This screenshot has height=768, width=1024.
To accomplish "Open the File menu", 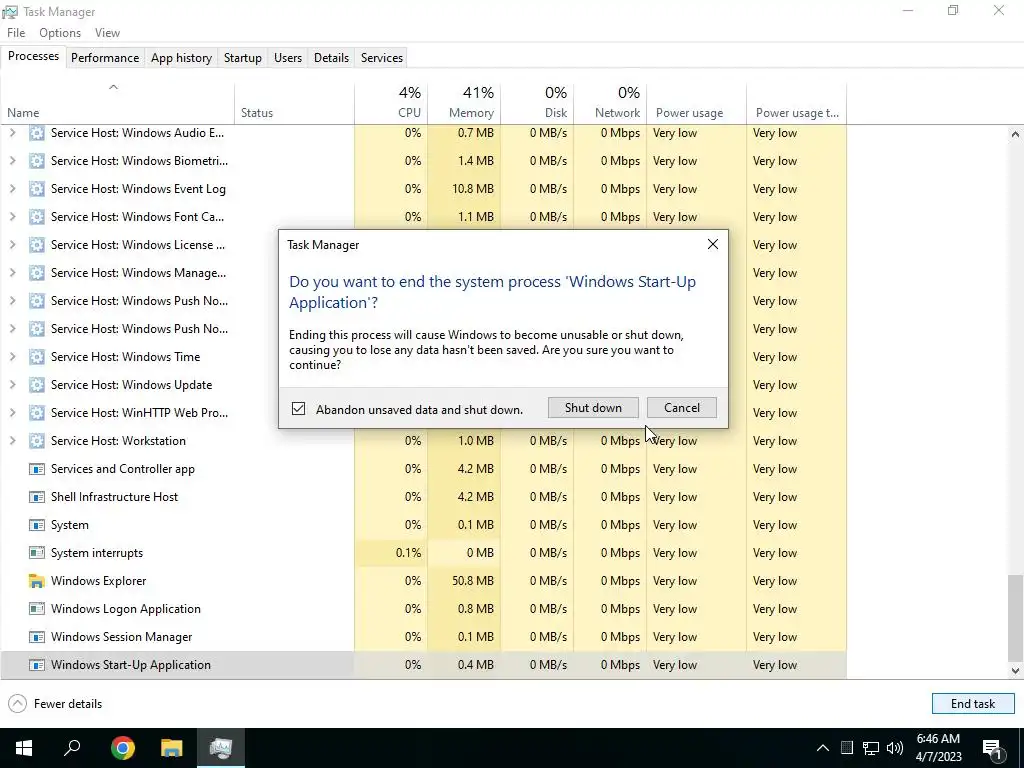I will (16, 33).
